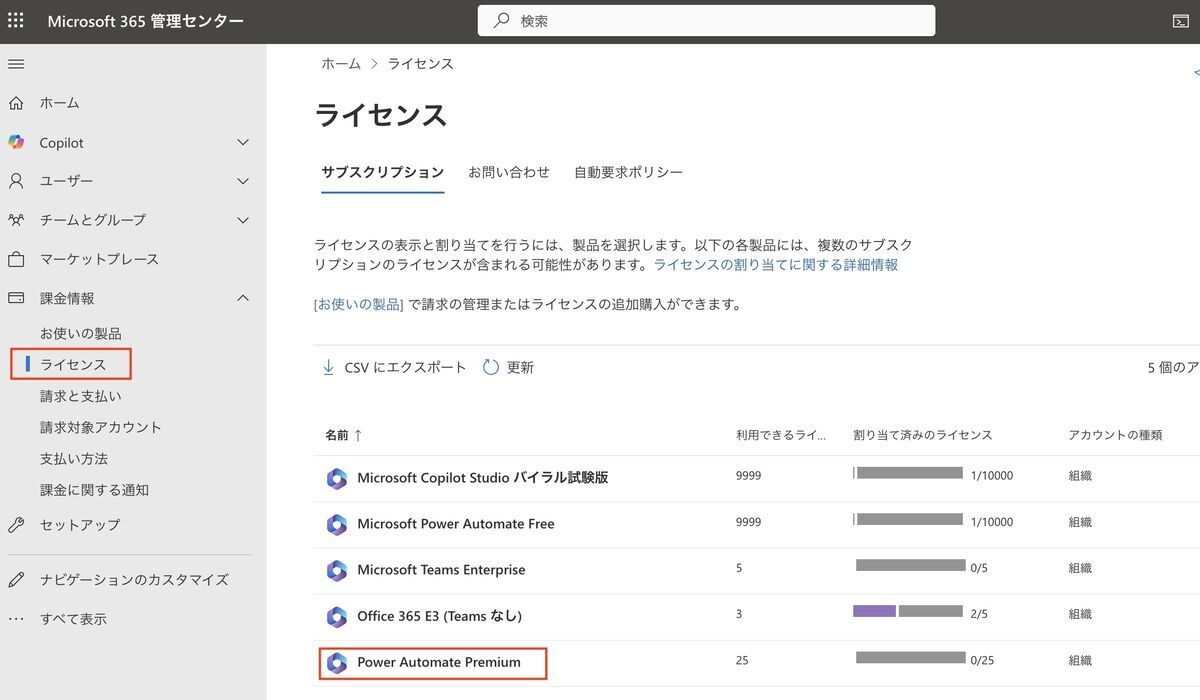
Task: Click the Teams and Groups people icon
Action: tap(16, 220)
